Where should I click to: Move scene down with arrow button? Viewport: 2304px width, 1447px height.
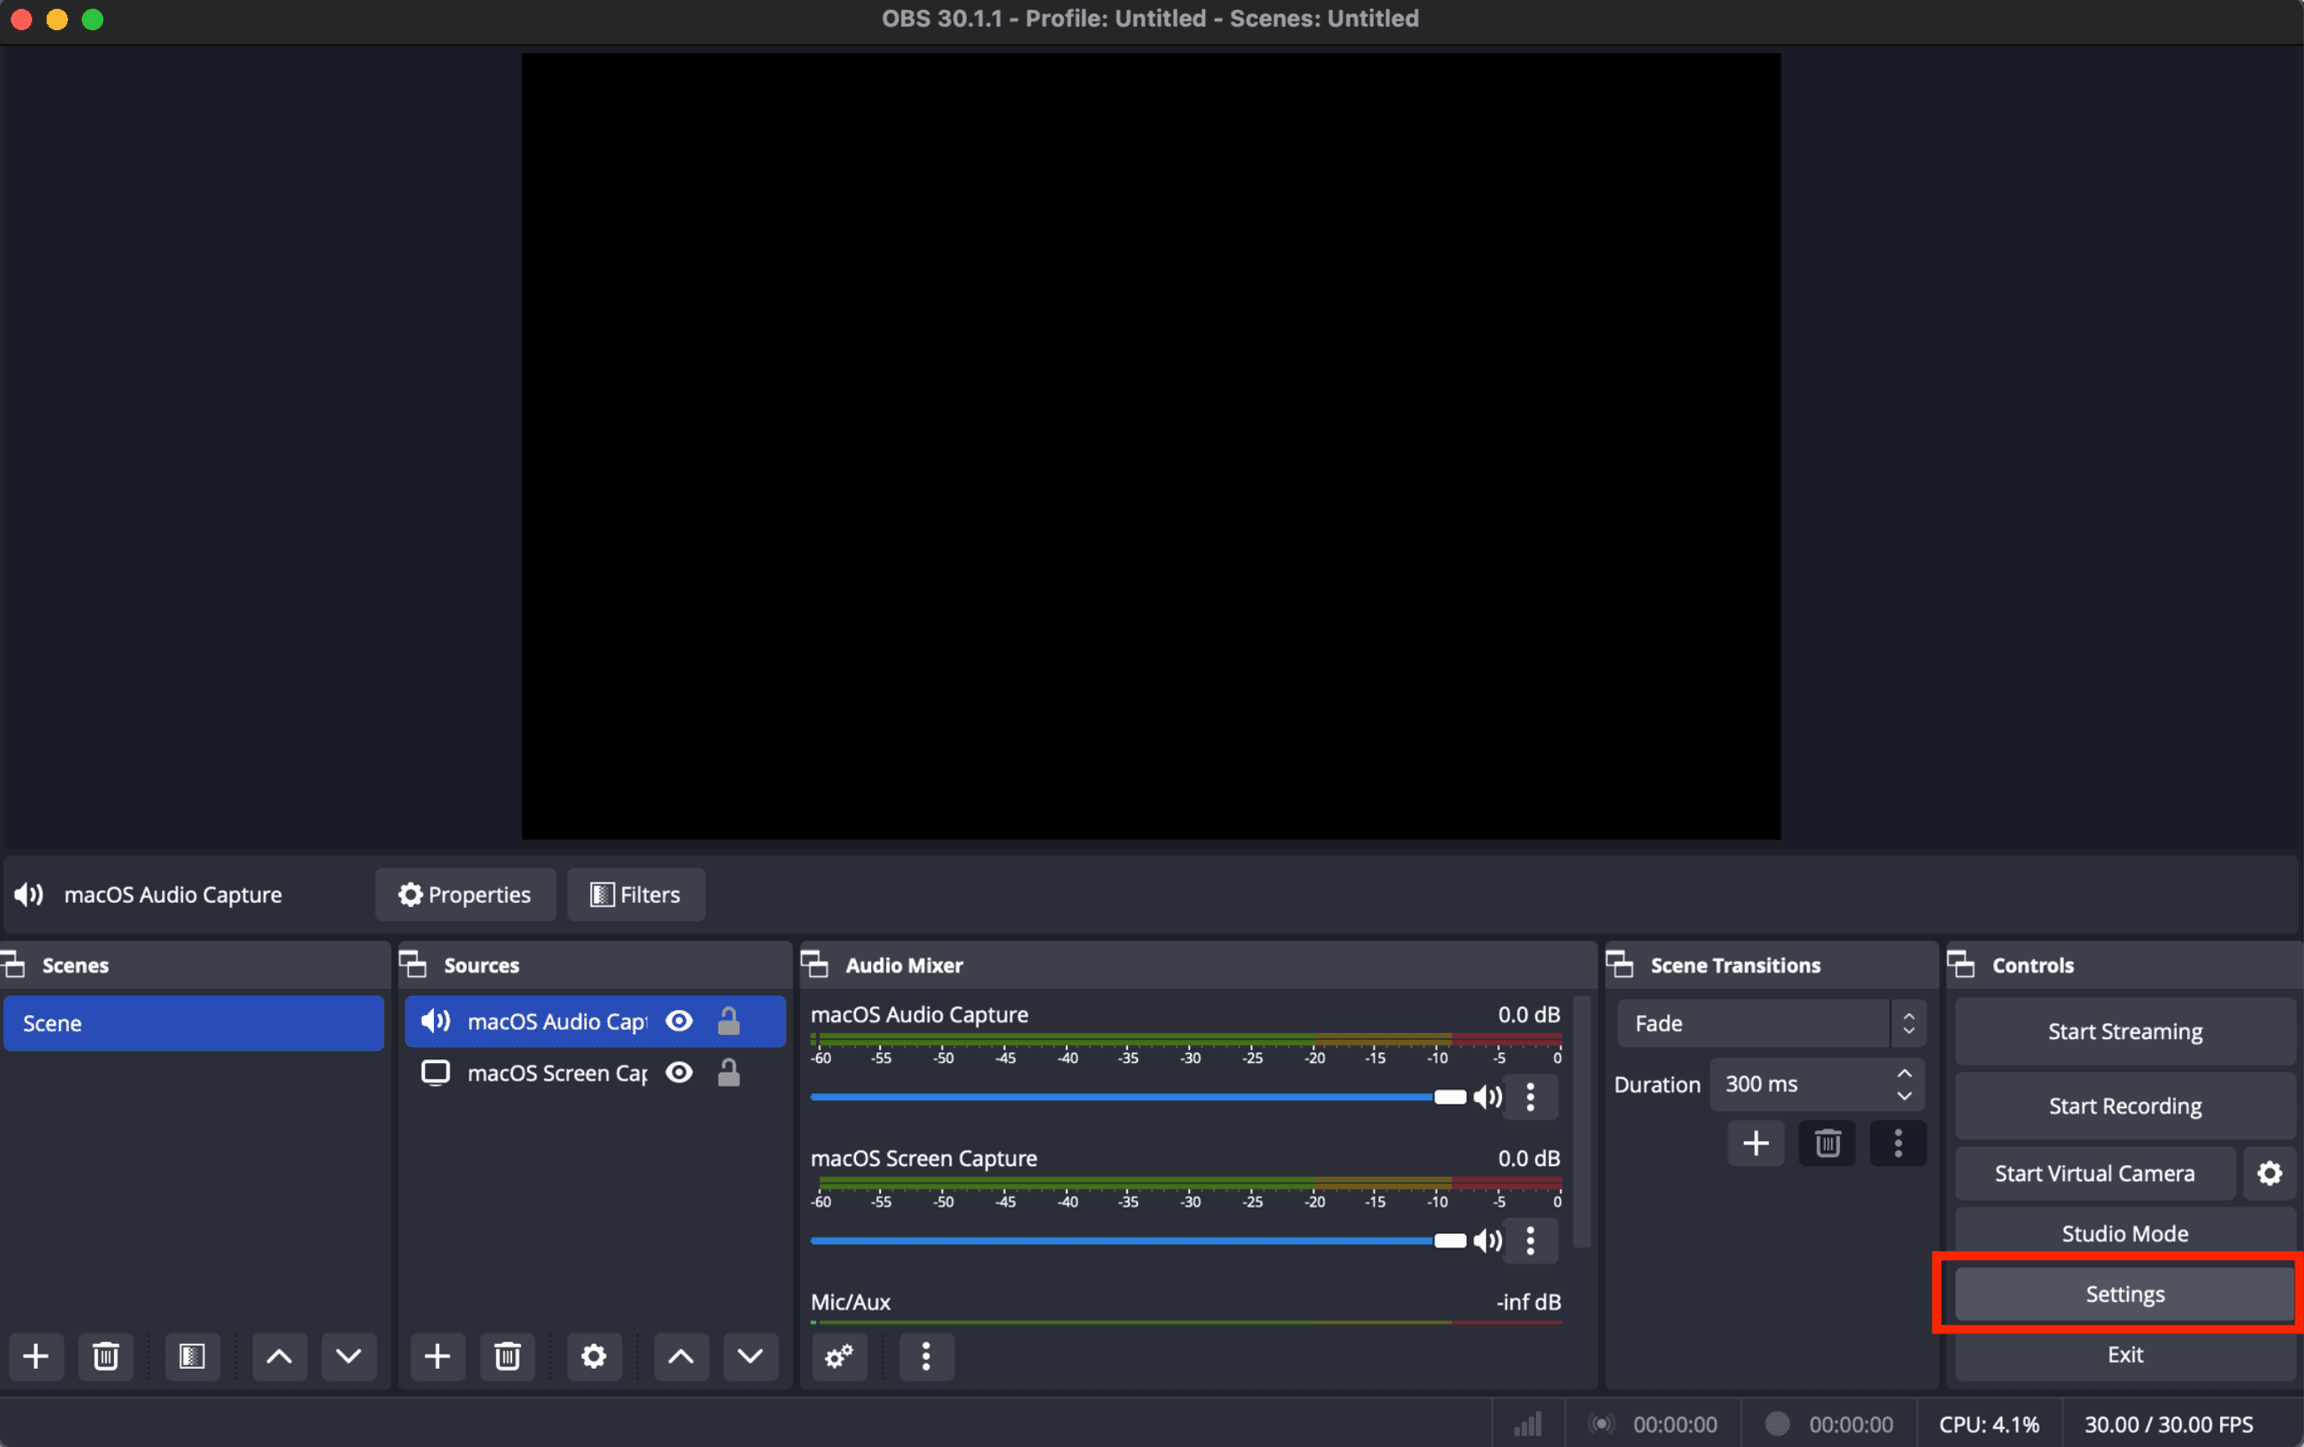348,1356
